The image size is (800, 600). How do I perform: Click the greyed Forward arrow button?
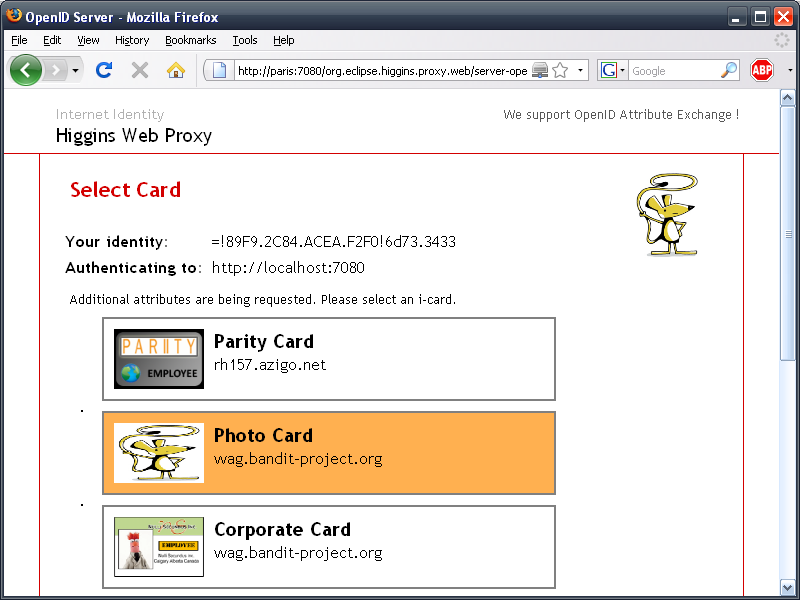click(55, 70)
